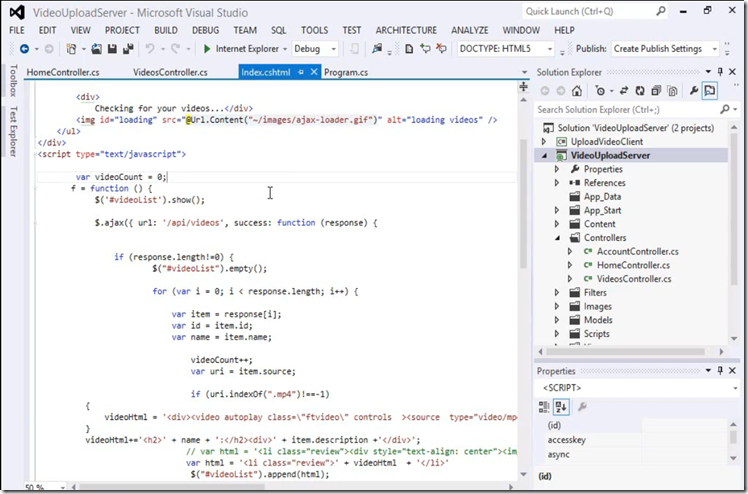Screen dimensions: 748x494
Task: Switch to the HomeController.cs tab
Action: click(63, 72)
